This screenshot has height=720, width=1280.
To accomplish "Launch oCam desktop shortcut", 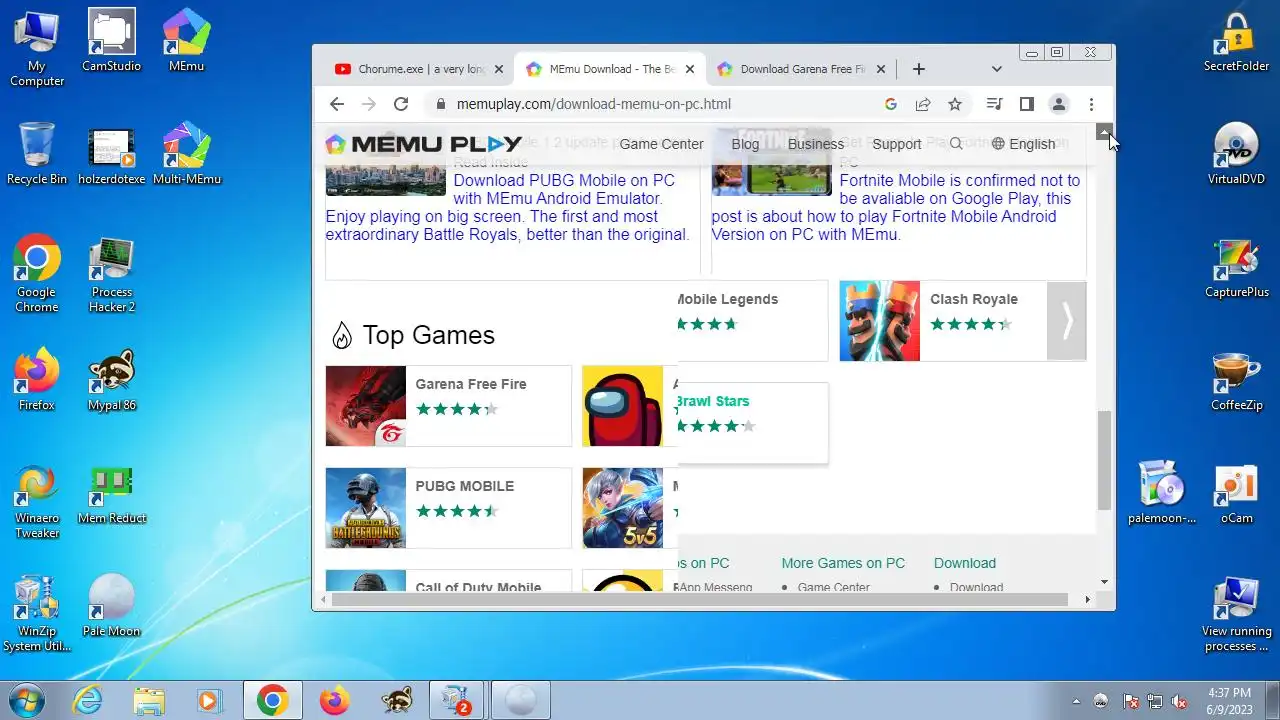I will [x=1237, y=492].
